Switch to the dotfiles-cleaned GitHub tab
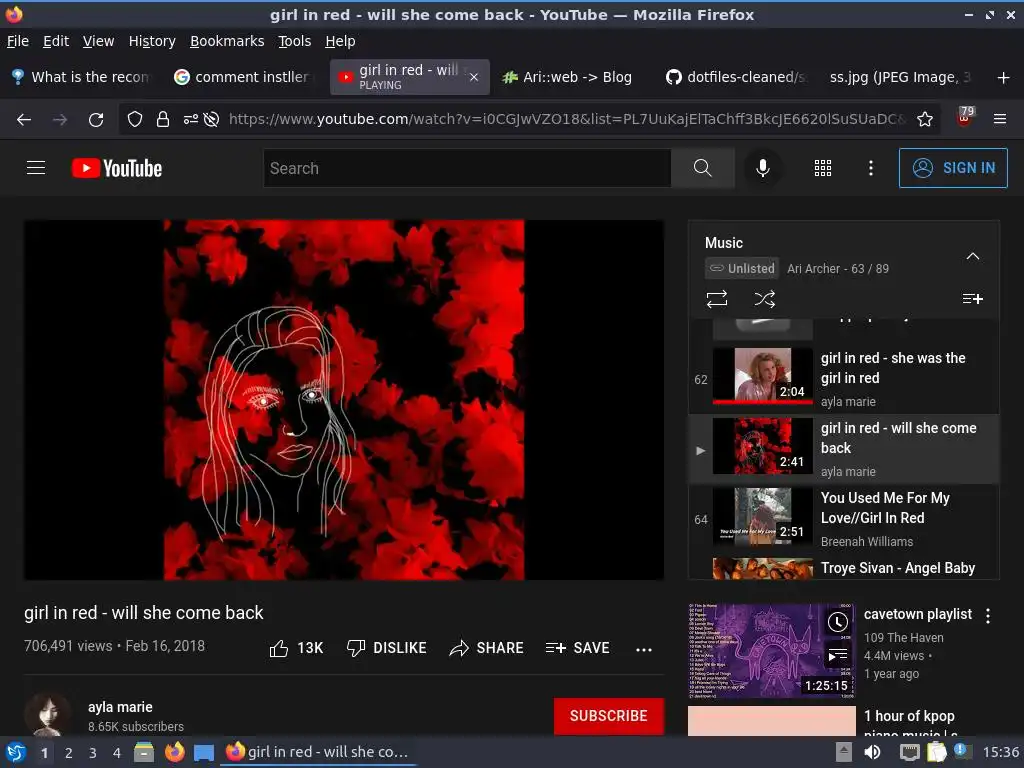Screen dimensions: 1024x768 (x=737, y=77)
